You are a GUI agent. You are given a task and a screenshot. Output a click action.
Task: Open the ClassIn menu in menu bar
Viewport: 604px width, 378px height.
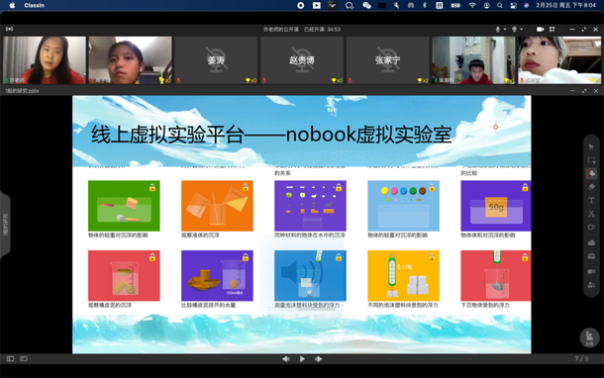point(34,5)
